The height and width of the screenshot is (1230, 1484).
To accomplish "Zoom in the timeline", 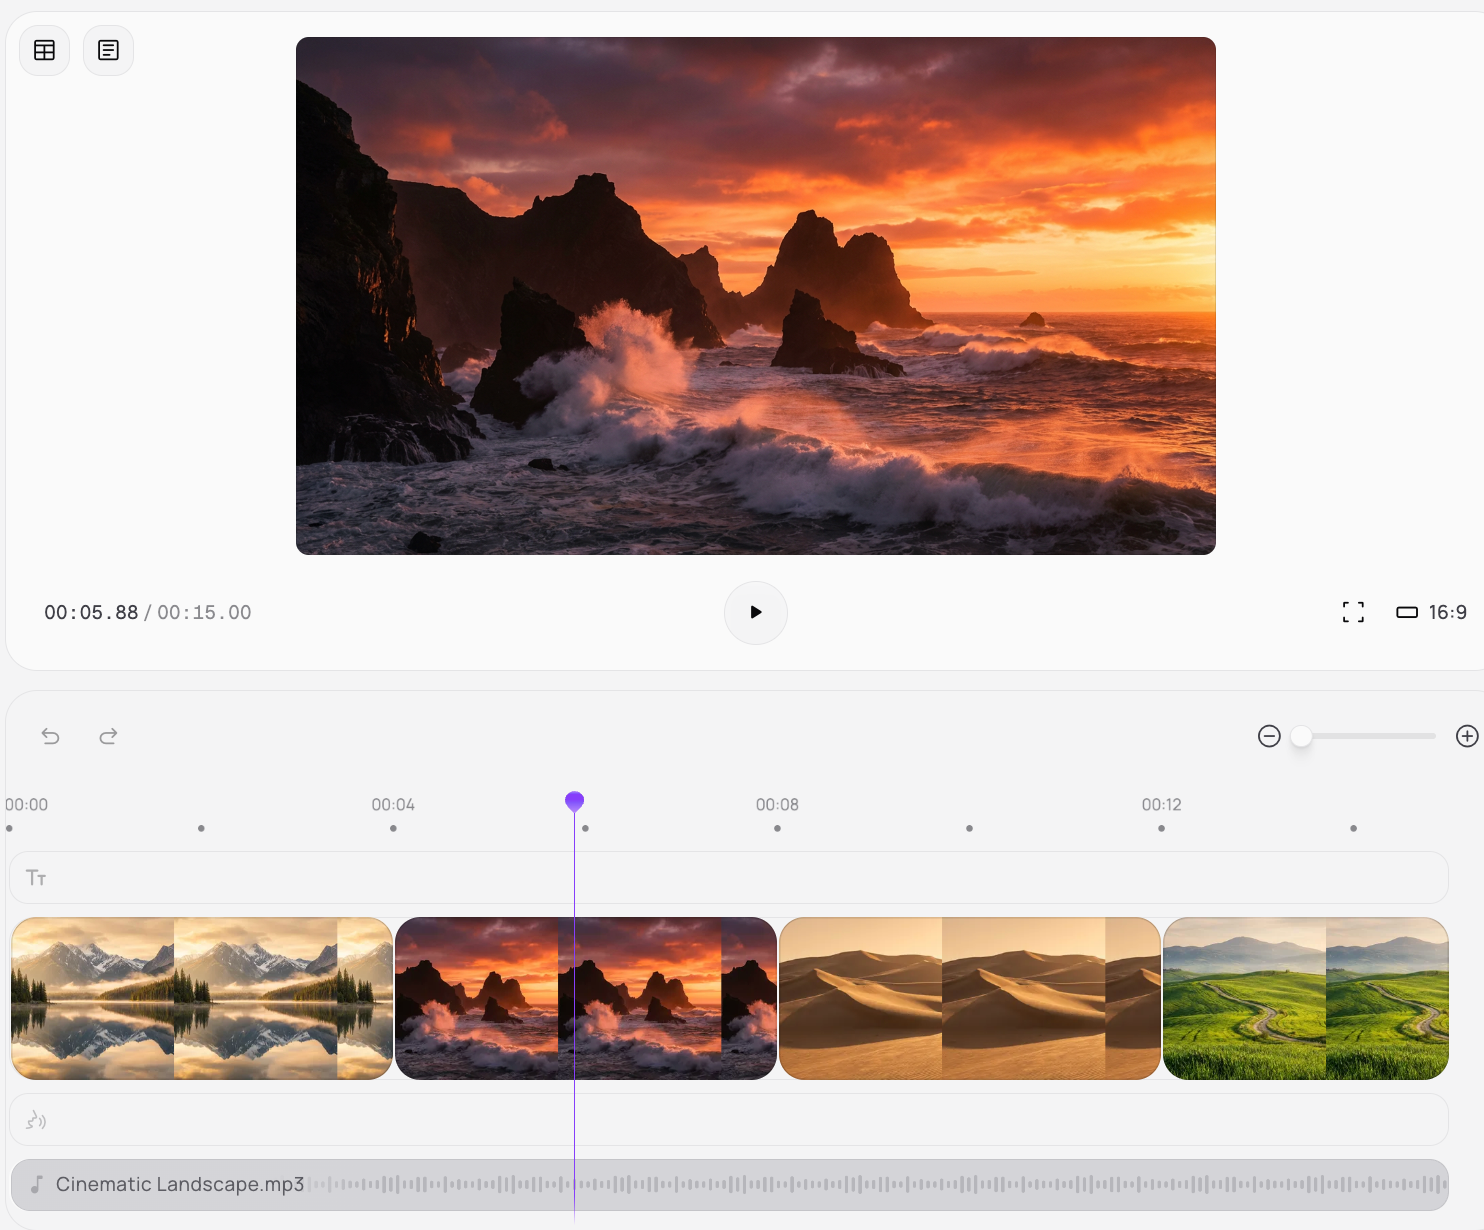I will tap(1466, 736).
